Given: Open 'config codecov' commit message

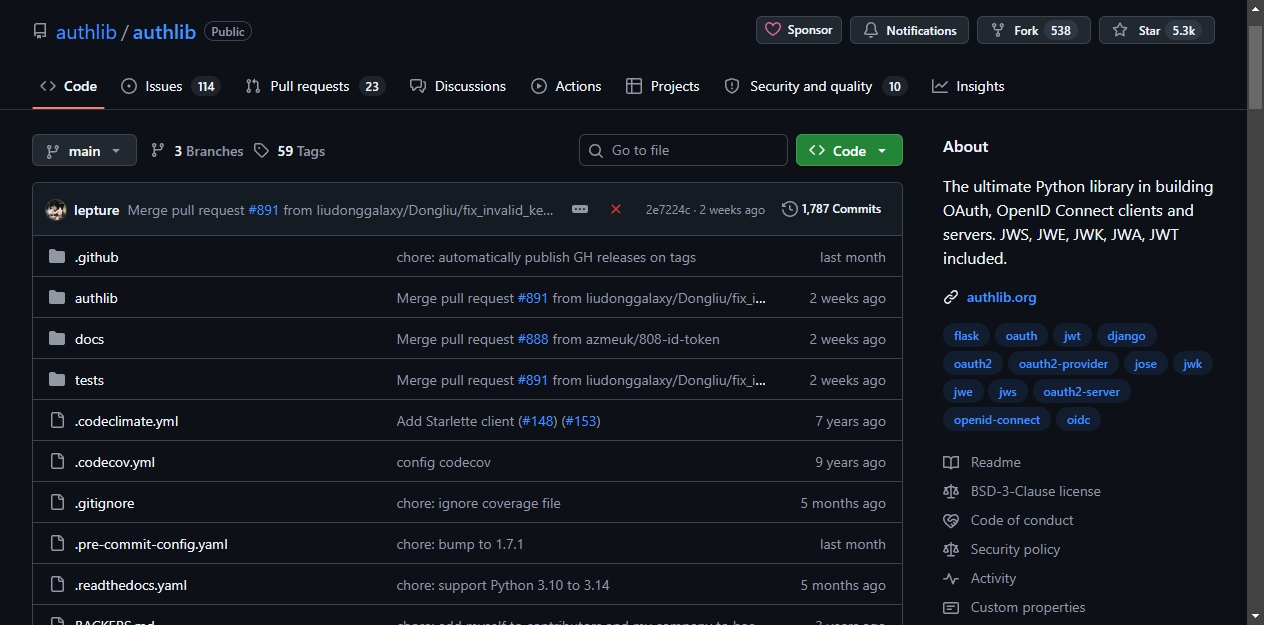Looking at the screenshot, I should tap(444, 462).
